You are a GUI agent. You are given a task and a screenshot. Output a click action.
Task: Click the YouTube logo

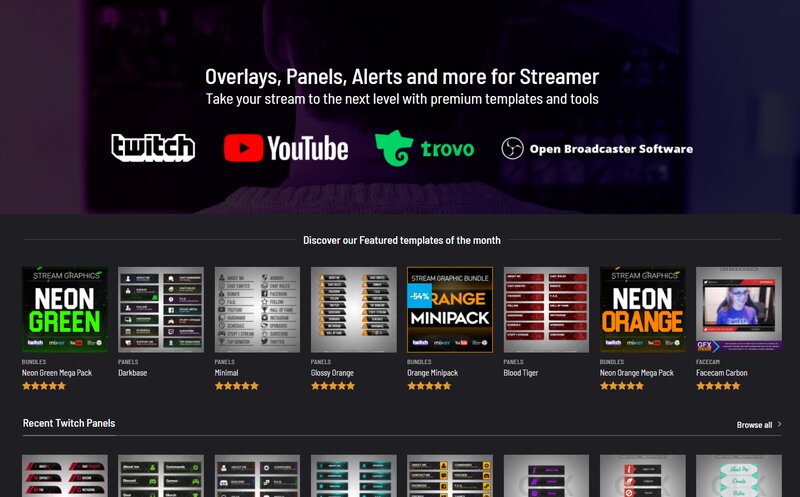coord(286,148)
